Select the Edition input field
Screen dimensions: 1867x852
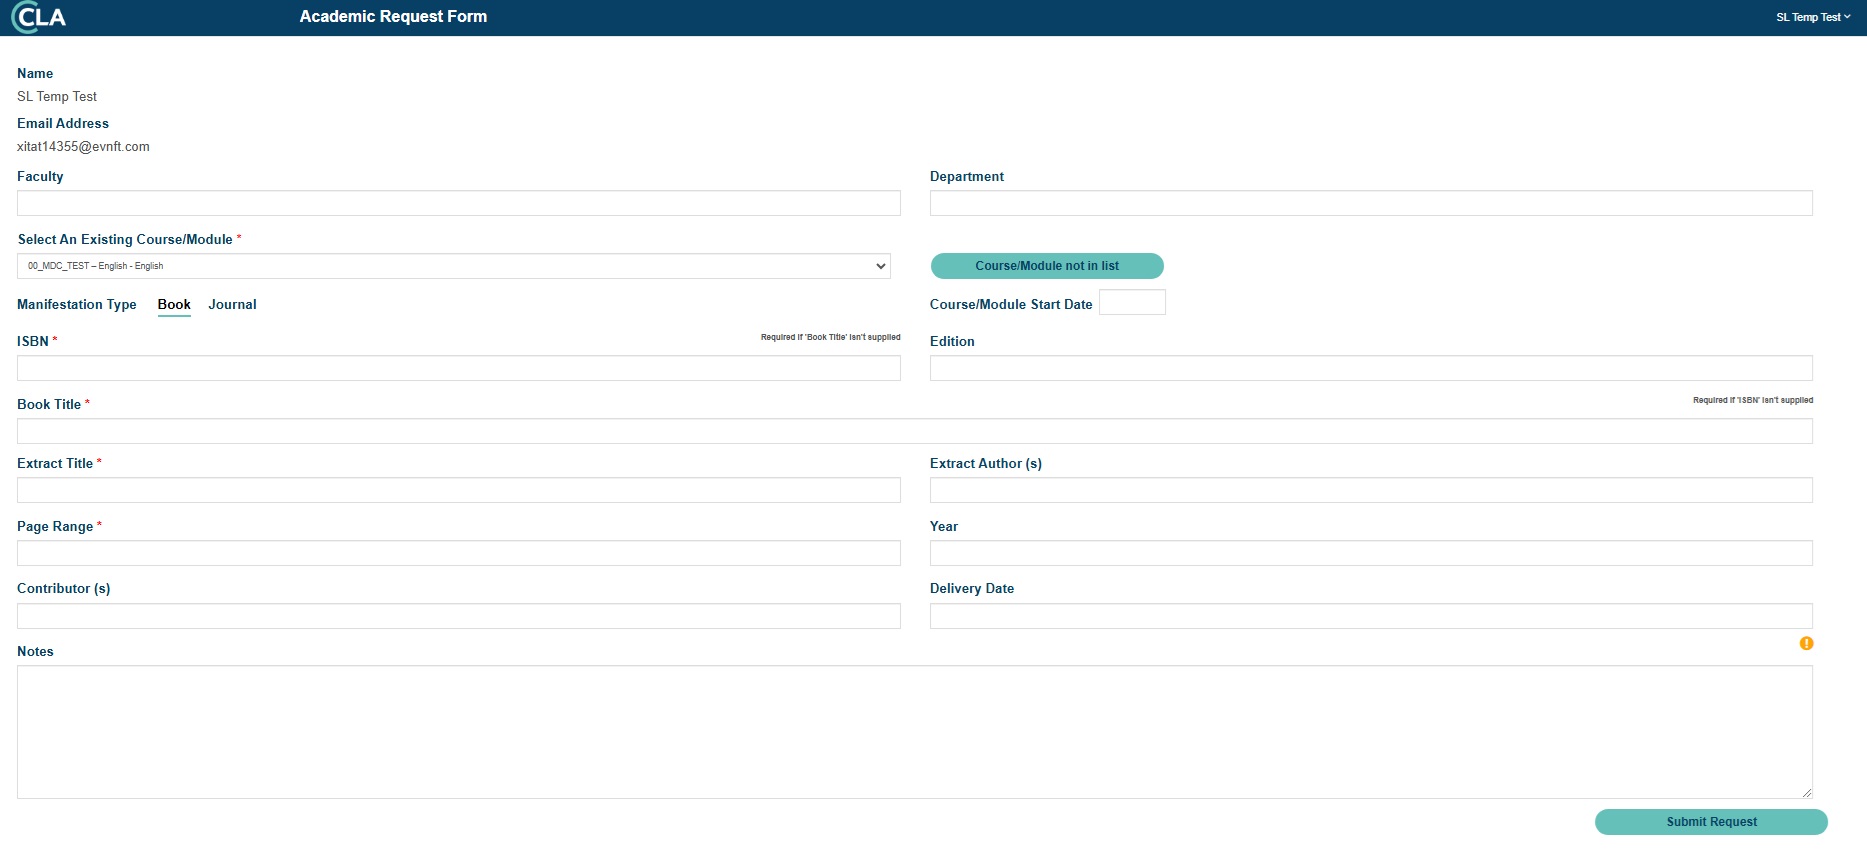1370,368
